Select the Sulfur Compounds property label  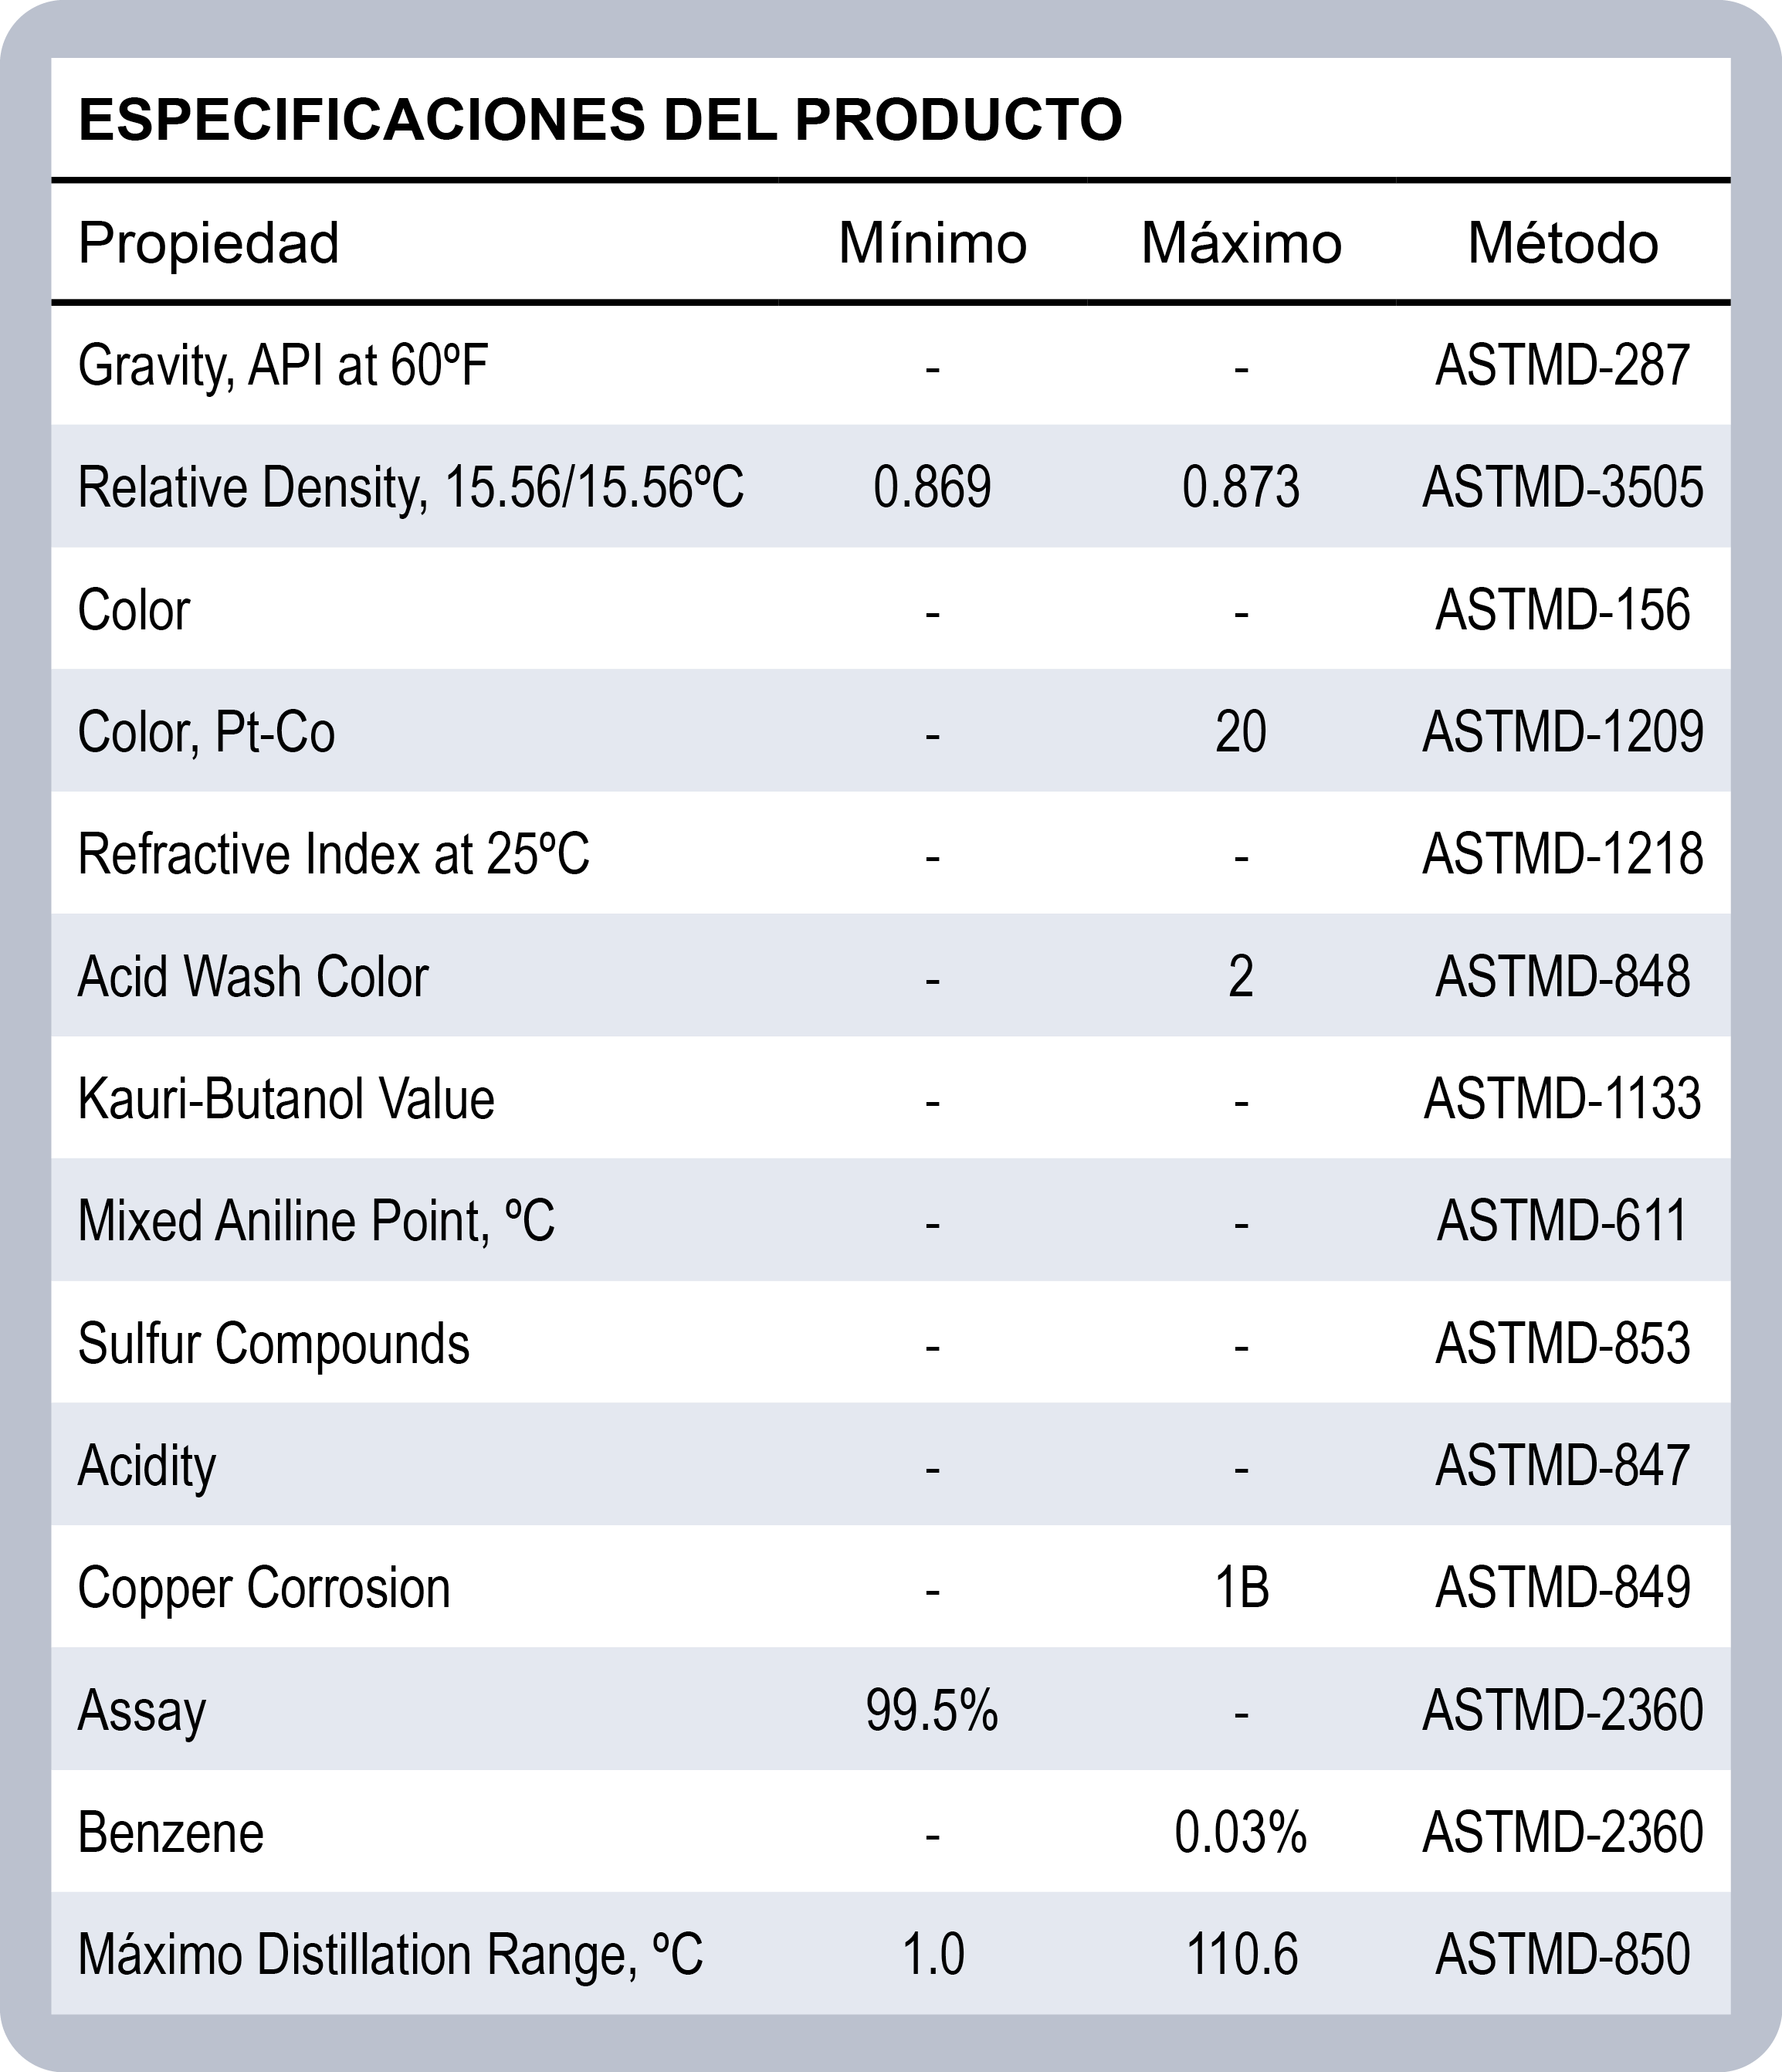coord(273,1343)
